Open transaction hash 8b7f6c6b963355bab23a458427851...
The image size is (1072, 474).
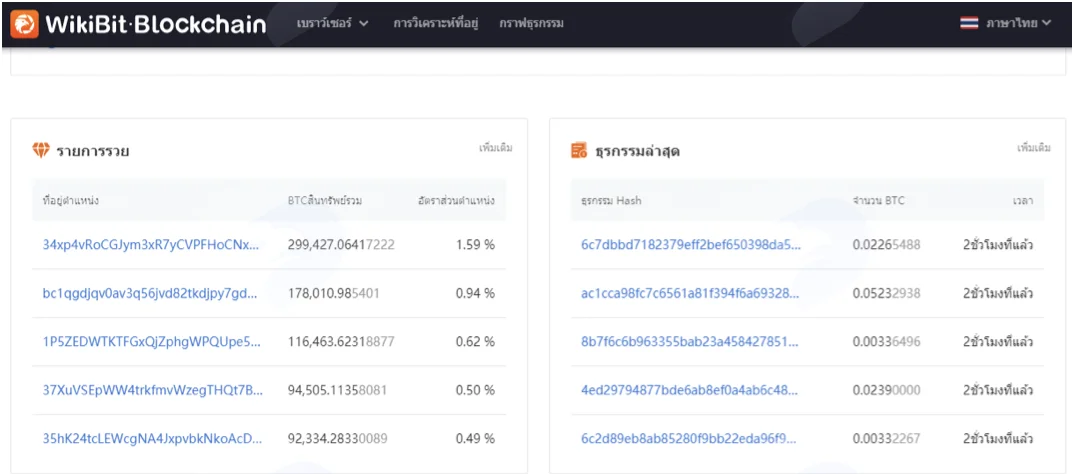pos(690,341)
